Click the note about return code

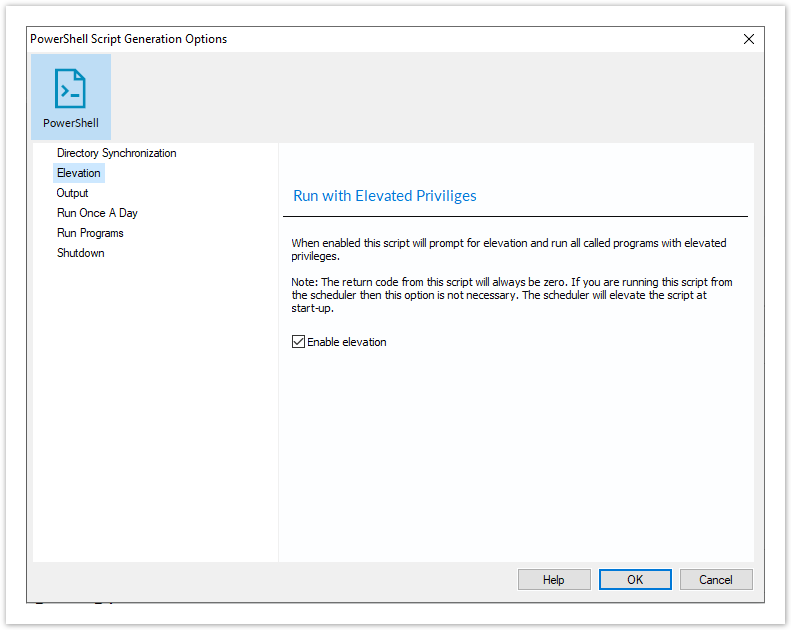point(512,295)
